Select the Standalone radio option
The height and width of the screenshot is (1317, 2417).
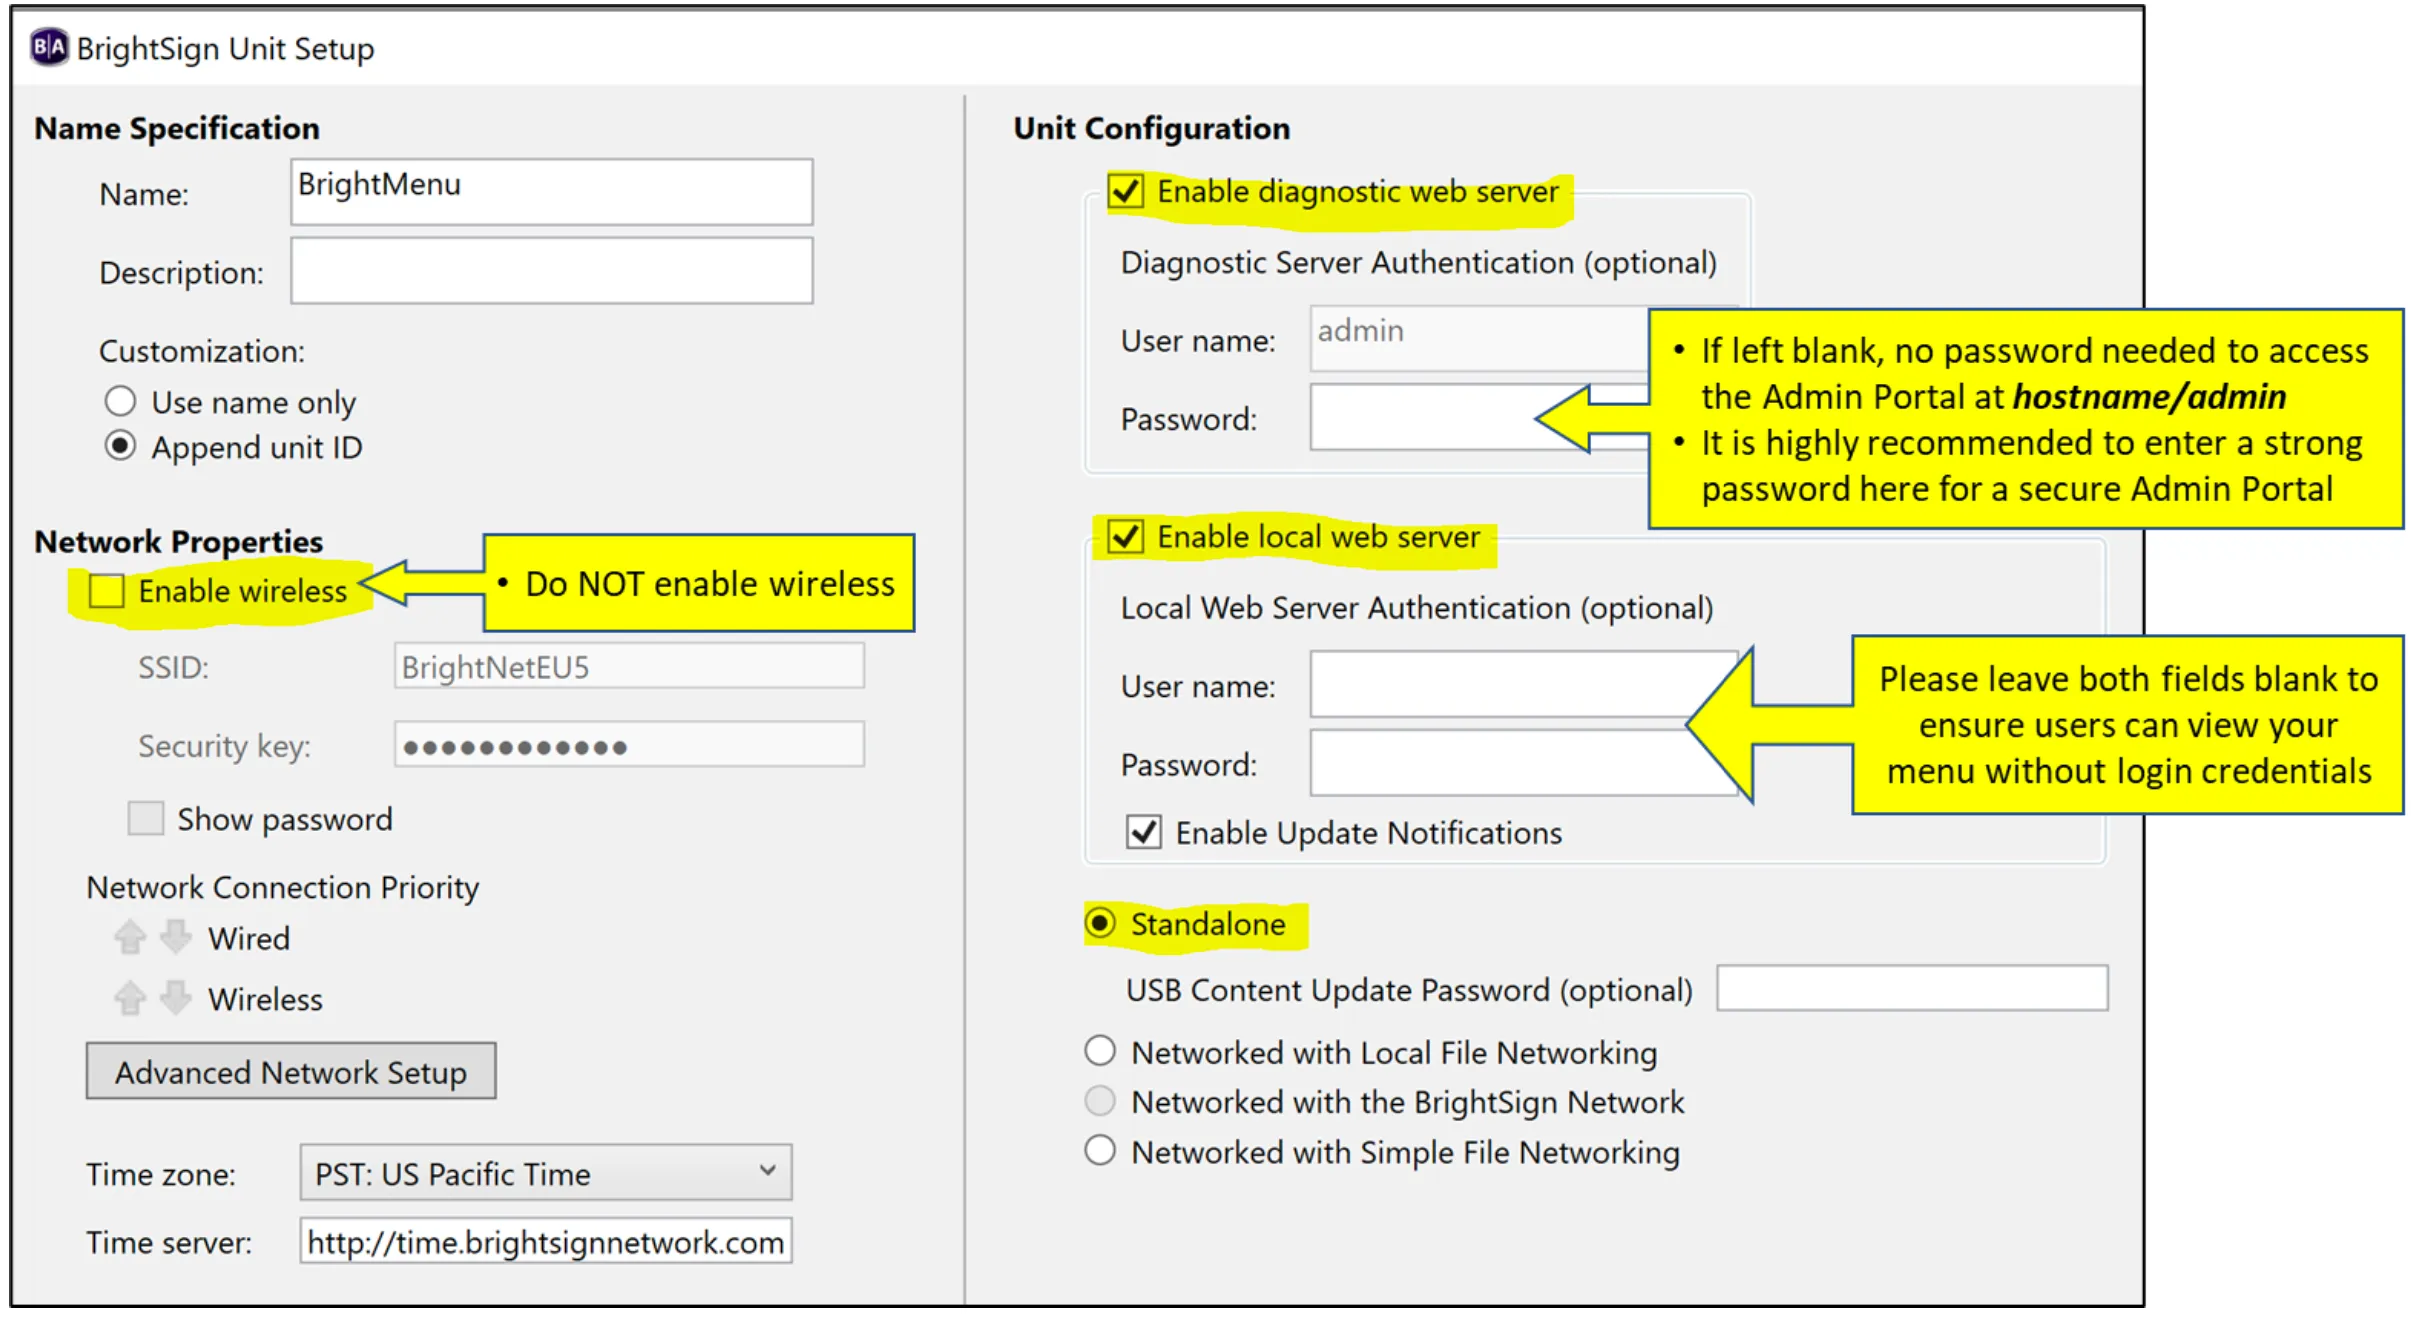click(1100, 923)
